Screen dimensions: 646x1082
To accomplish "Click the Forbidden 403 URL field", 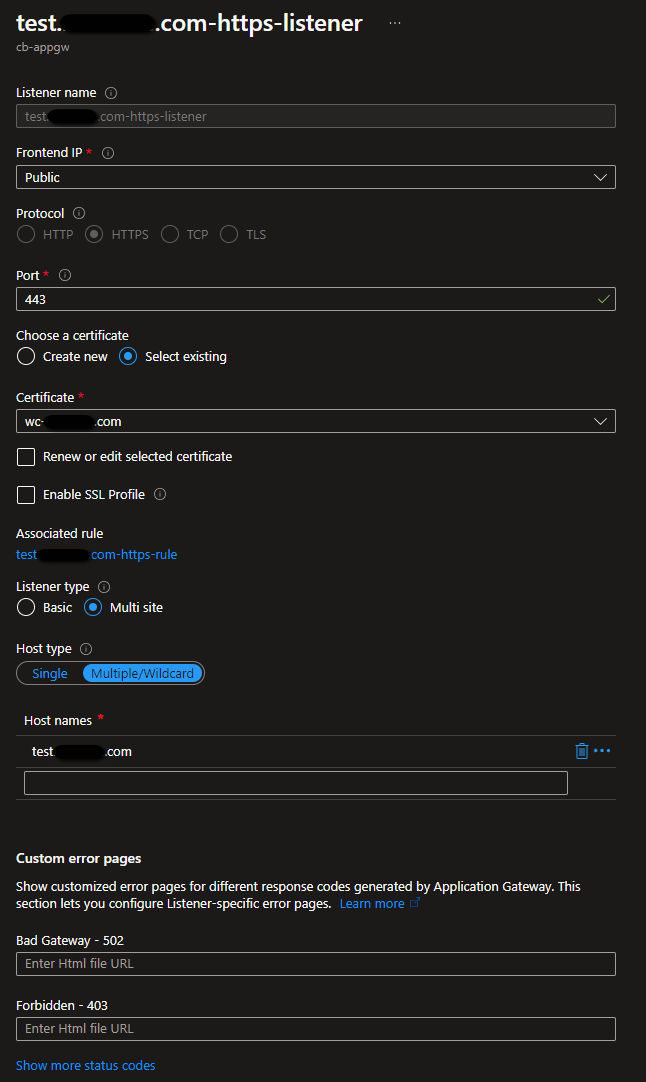I will click(316, 1029).
